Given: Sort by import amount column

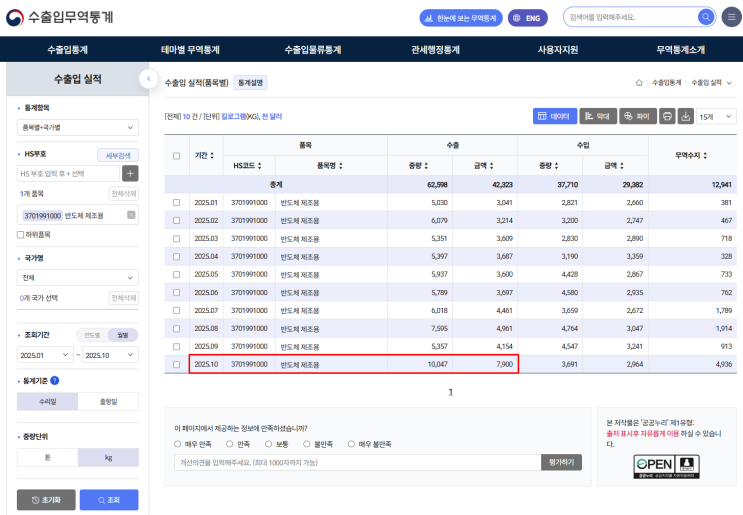Looking at the screenshot, I should tap(622, 165).
